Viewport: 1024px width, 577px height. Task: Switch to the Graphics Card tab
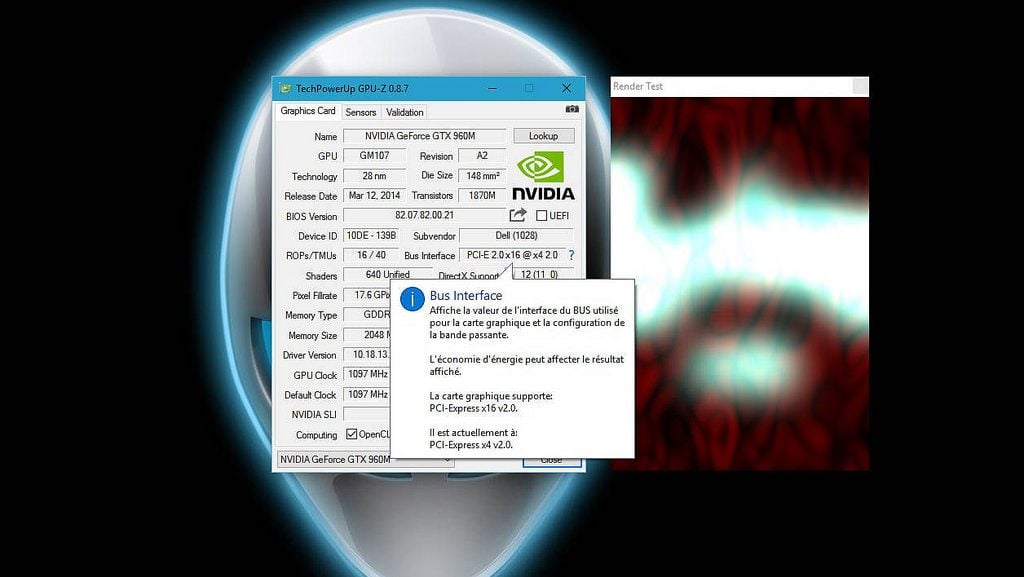[308, 111]
